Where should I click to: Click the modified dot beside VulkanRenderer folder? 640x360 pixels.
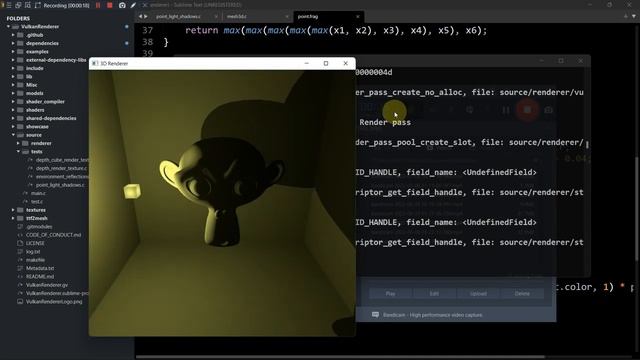(127, 27)
